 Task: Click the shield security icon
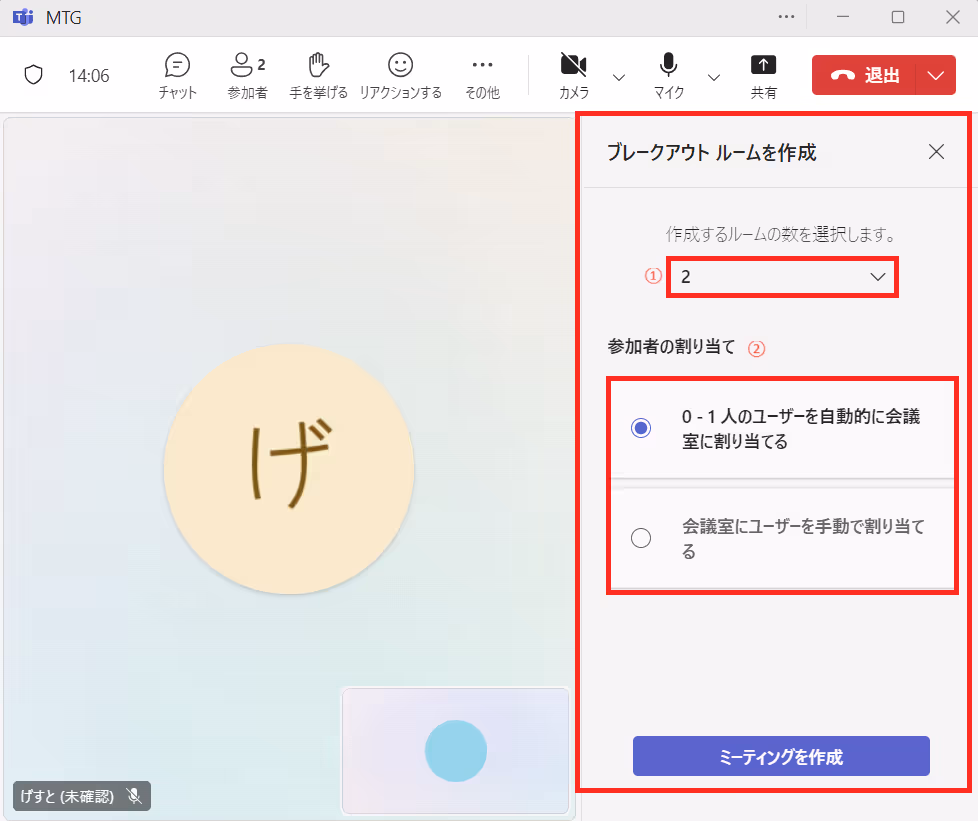tap(33, 75)
